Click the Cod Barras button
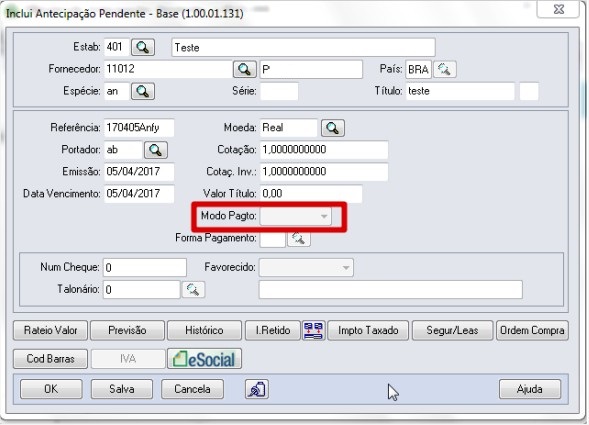Screen dimensions: 589x425 tap(50, 359)
